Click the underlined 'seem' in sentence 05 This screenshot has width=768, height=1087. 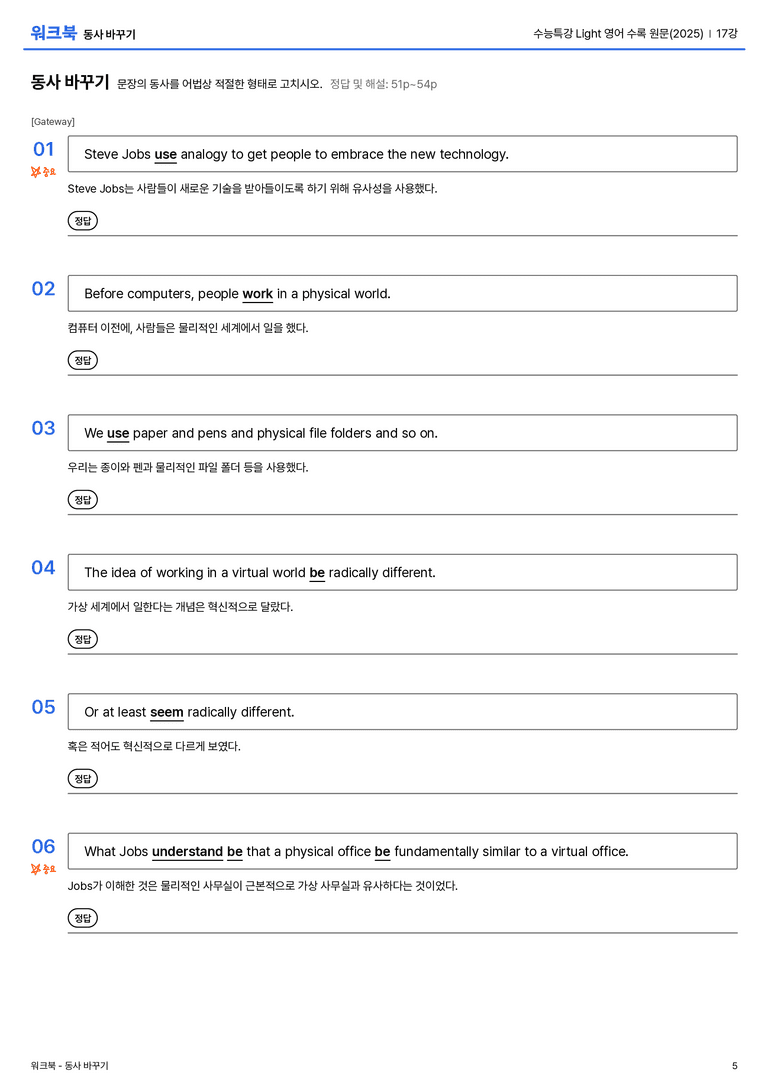pyautogui.click(x=167, y=713)
